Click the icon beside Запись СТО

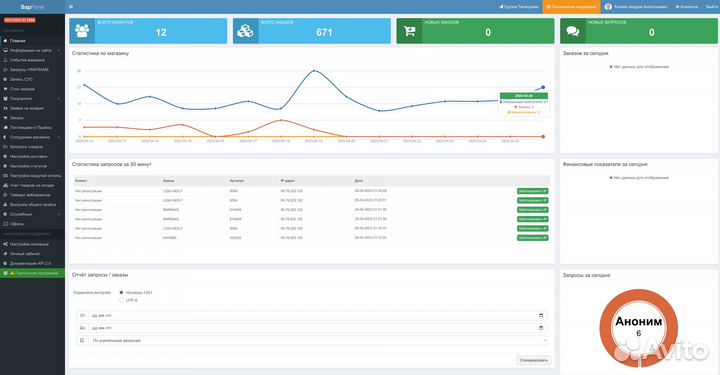point(6,79)
